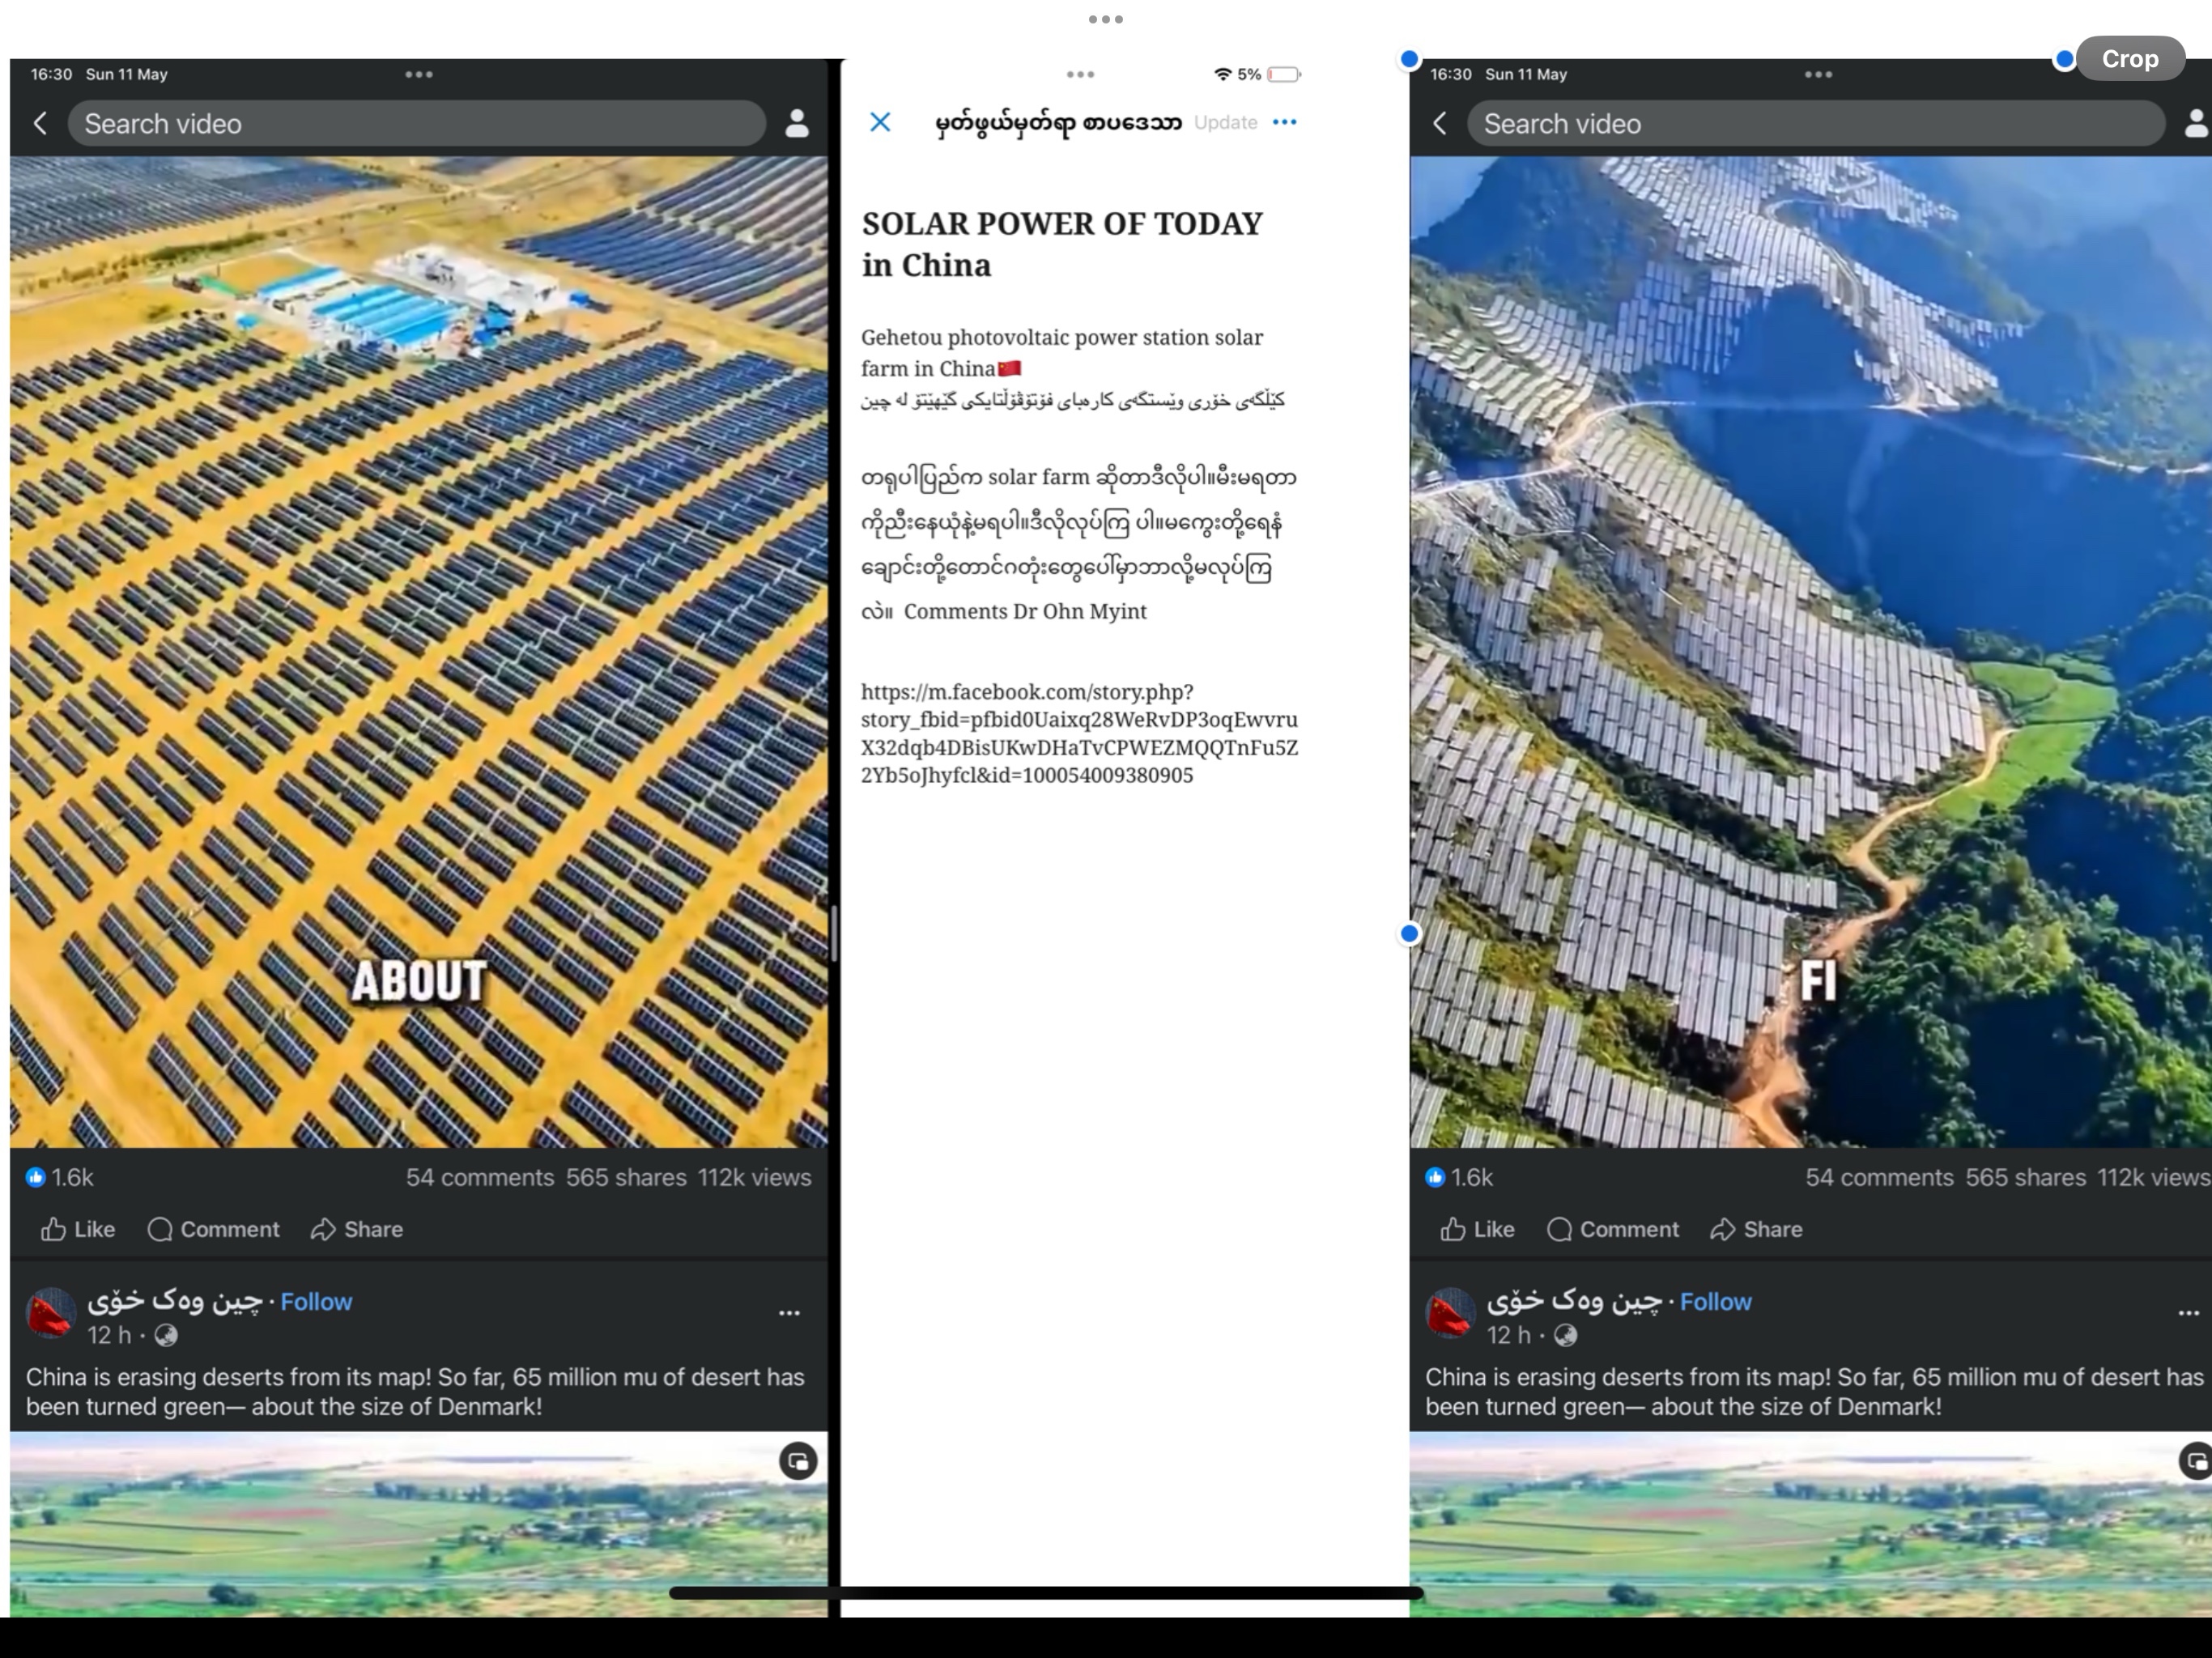Tap the right Search video field
Viewport: 2212px width, 1658px height.
[1816, 124]
